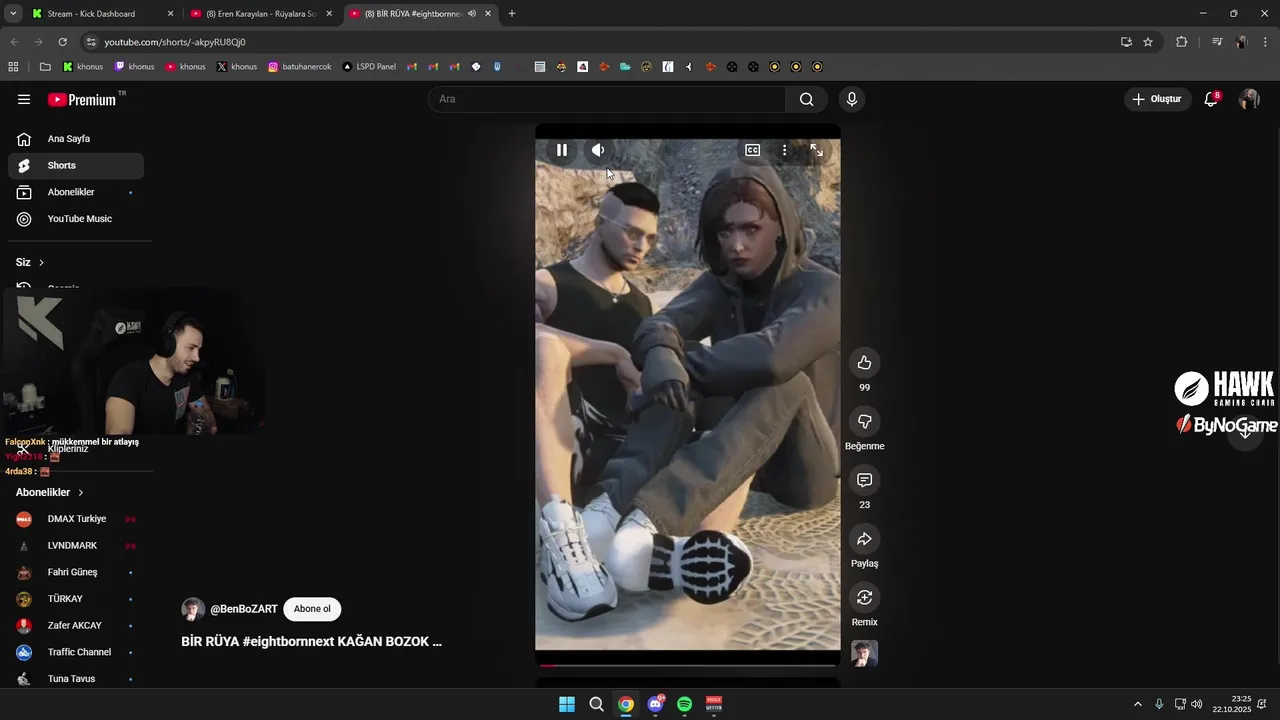Go to next Short with down arrow
The height and width of the screenshot is (720, 1280).
point(1245,431)
